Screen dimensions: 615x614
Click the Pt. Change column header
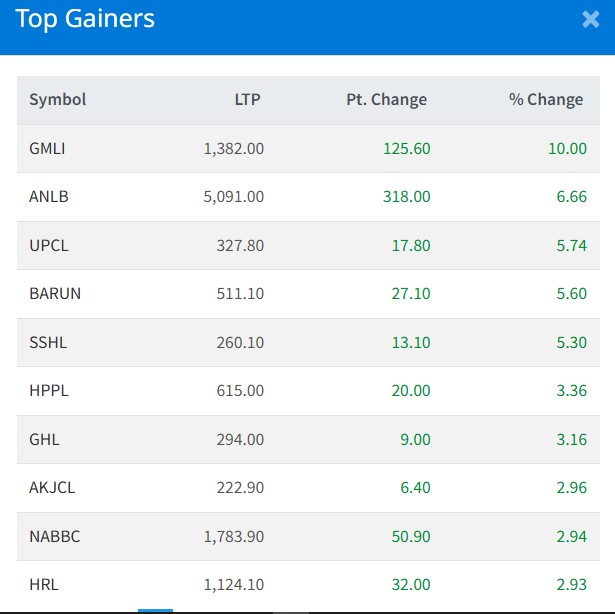385,99
